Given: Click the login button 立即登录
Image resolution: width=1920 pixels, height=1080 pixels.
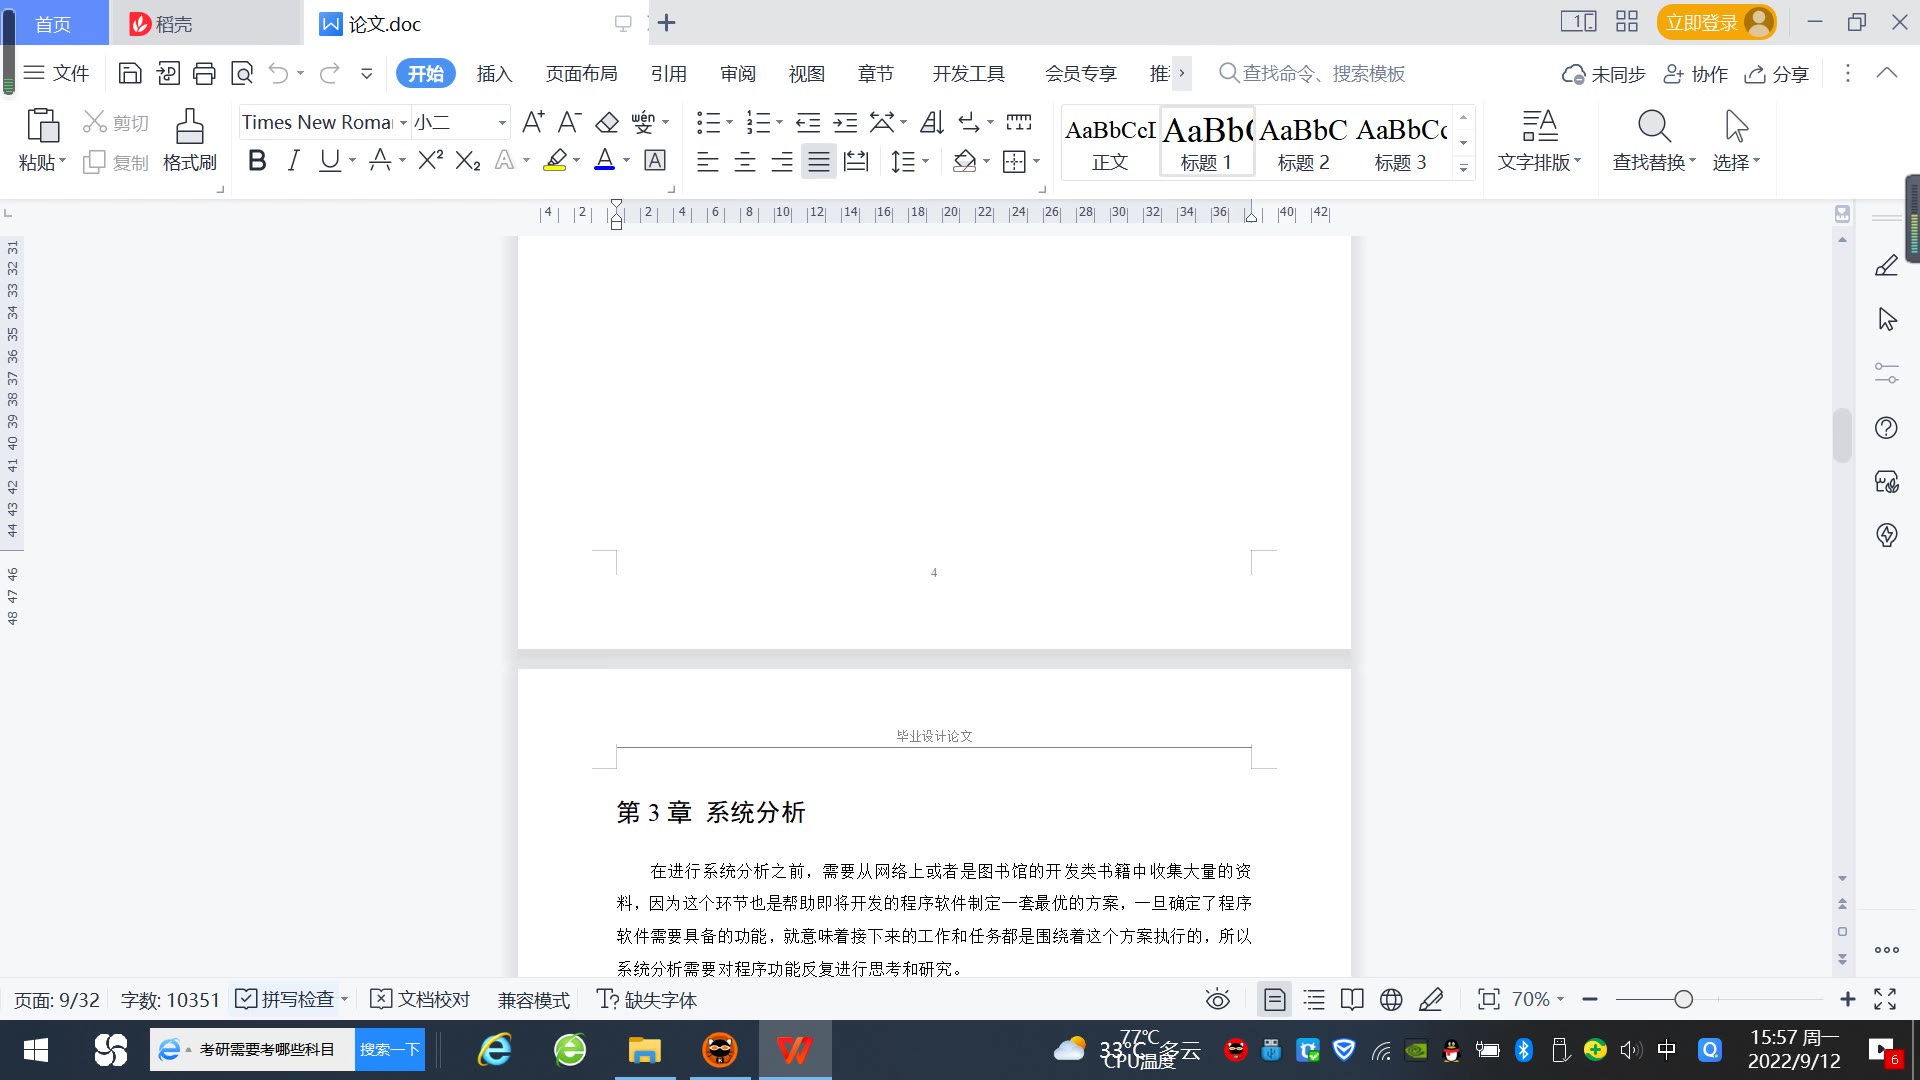Looking at the screenshot, I should pos(1716,22).
